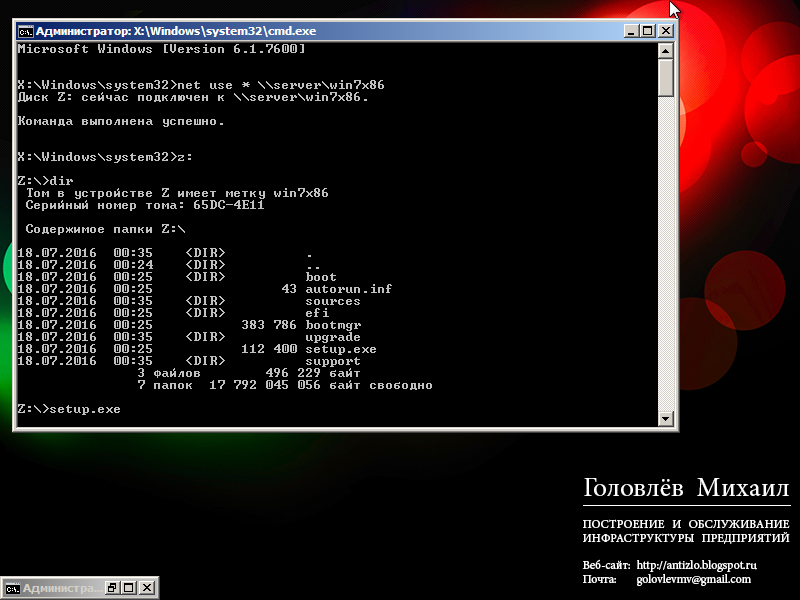The image size is (800, 600).
Task: Maximize the cmd.exe window
Action: click(x=648, y=31)
